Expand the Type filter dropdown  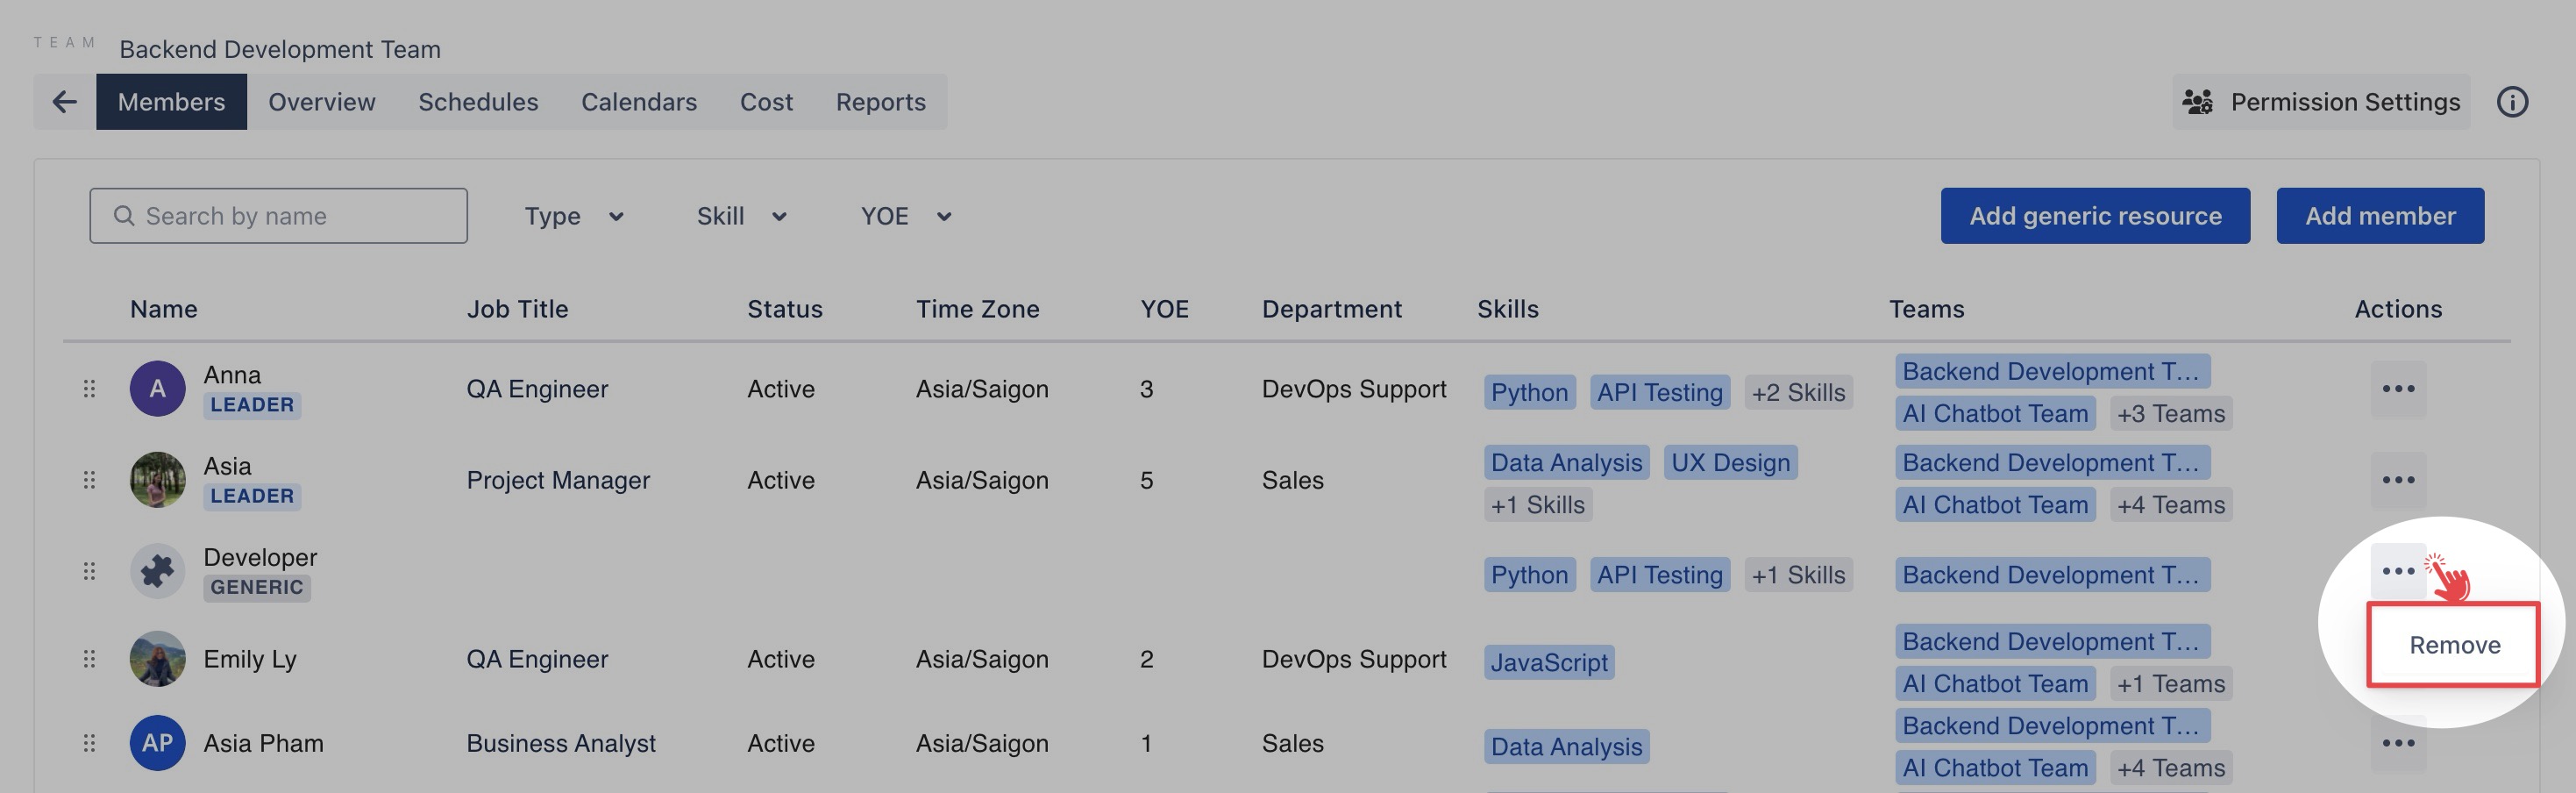[x=573, y=216]
